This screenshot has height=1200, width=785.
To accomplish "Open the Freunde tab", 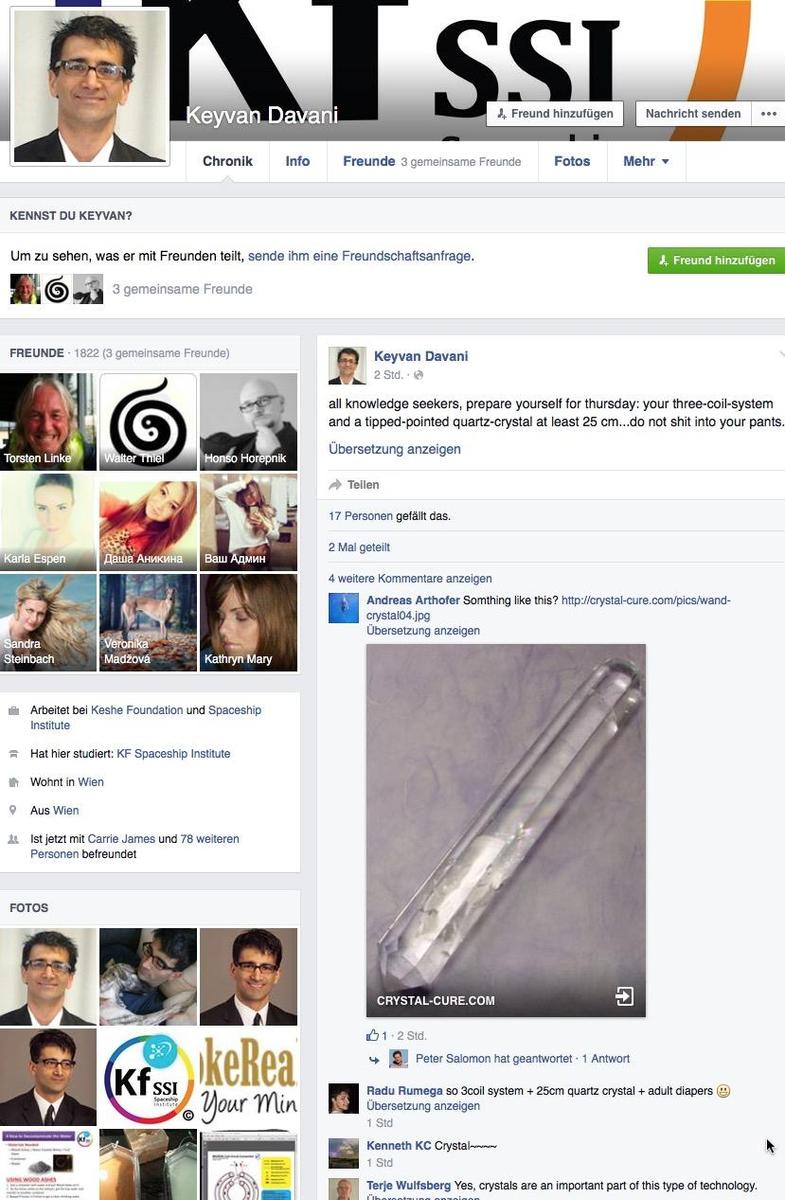I will 432,161.
